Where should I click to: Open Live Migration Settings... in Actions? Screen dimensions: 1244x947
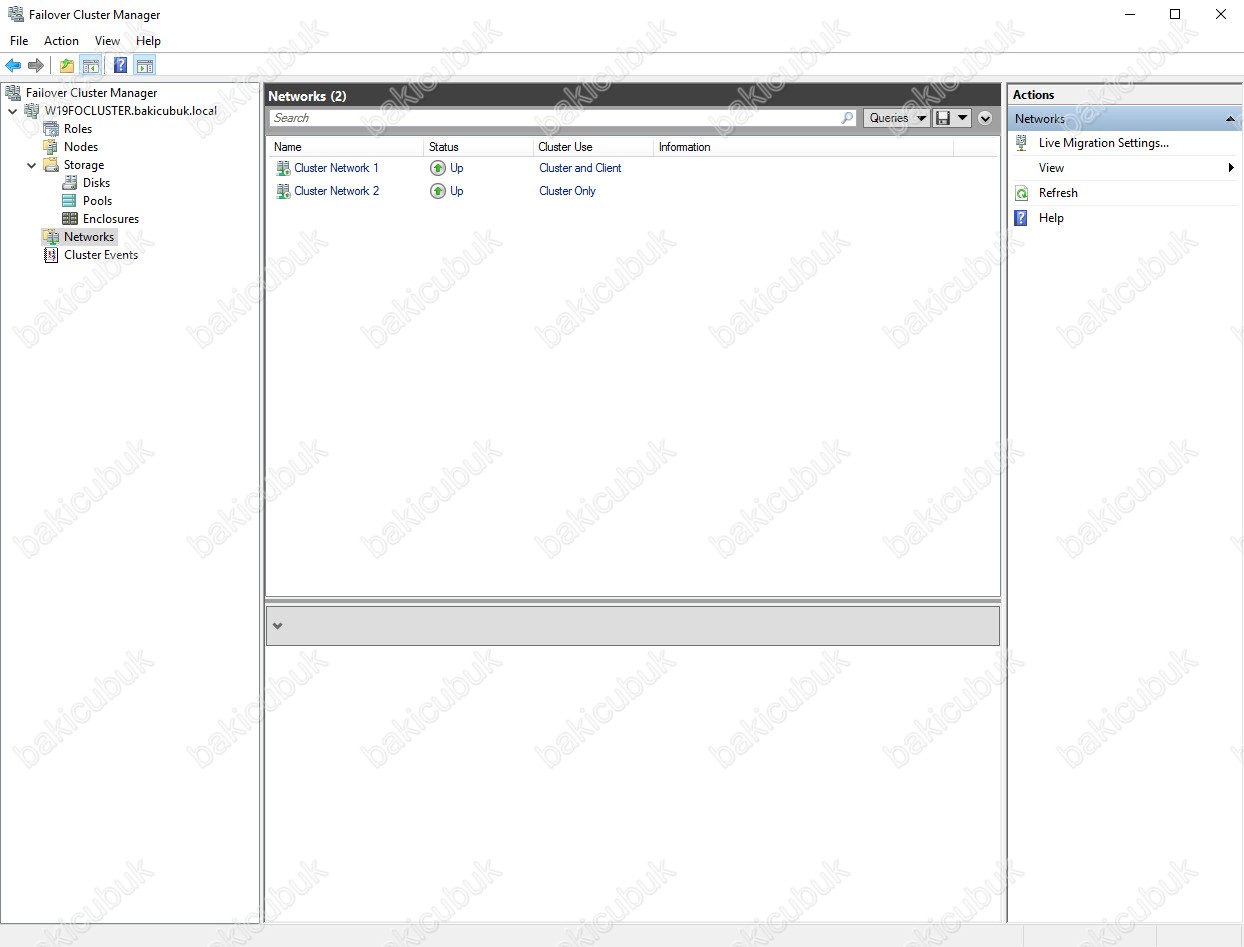[x=1103, y=143]
